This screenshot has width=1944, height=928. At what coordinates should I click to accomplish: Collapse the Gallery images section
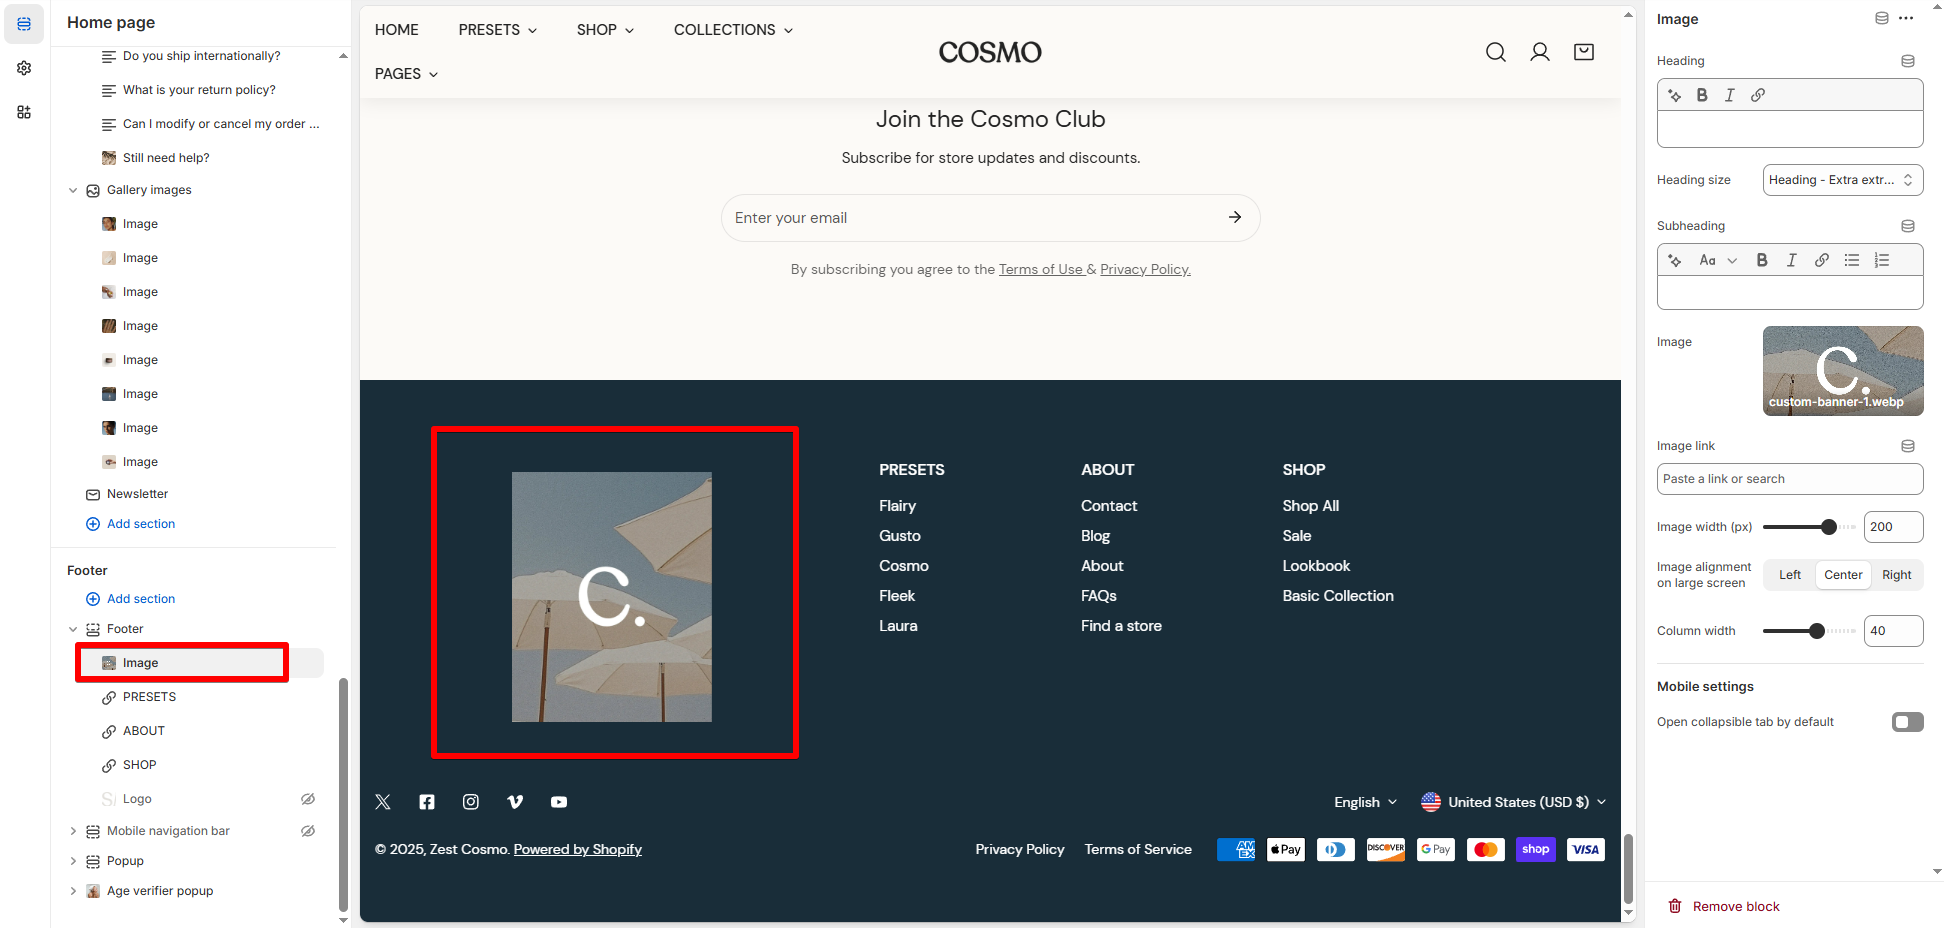(73, 190)
